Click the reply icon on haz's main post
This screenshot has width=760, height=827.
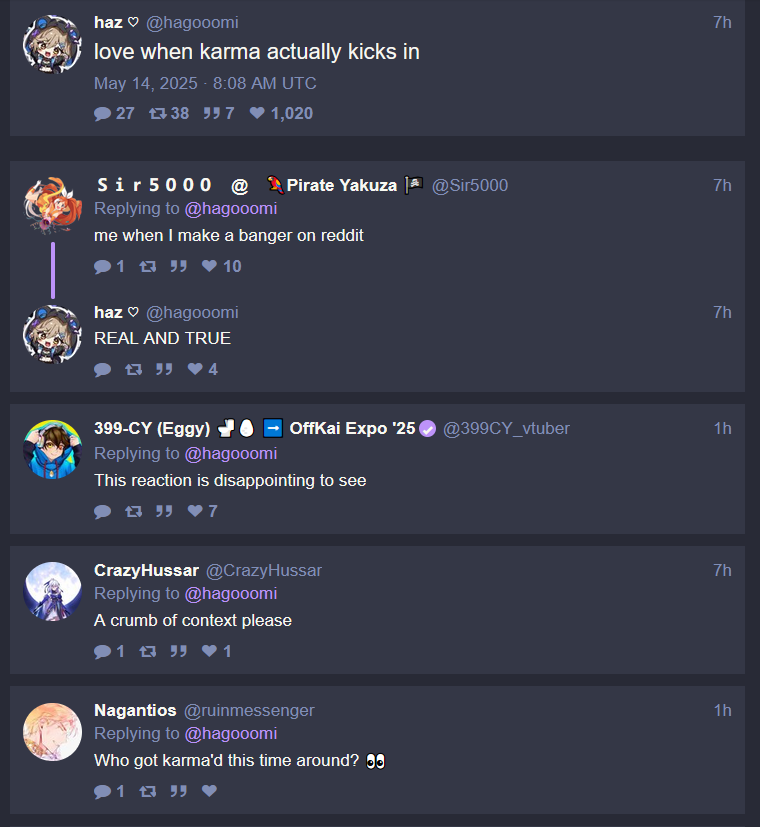pos(102,113)
